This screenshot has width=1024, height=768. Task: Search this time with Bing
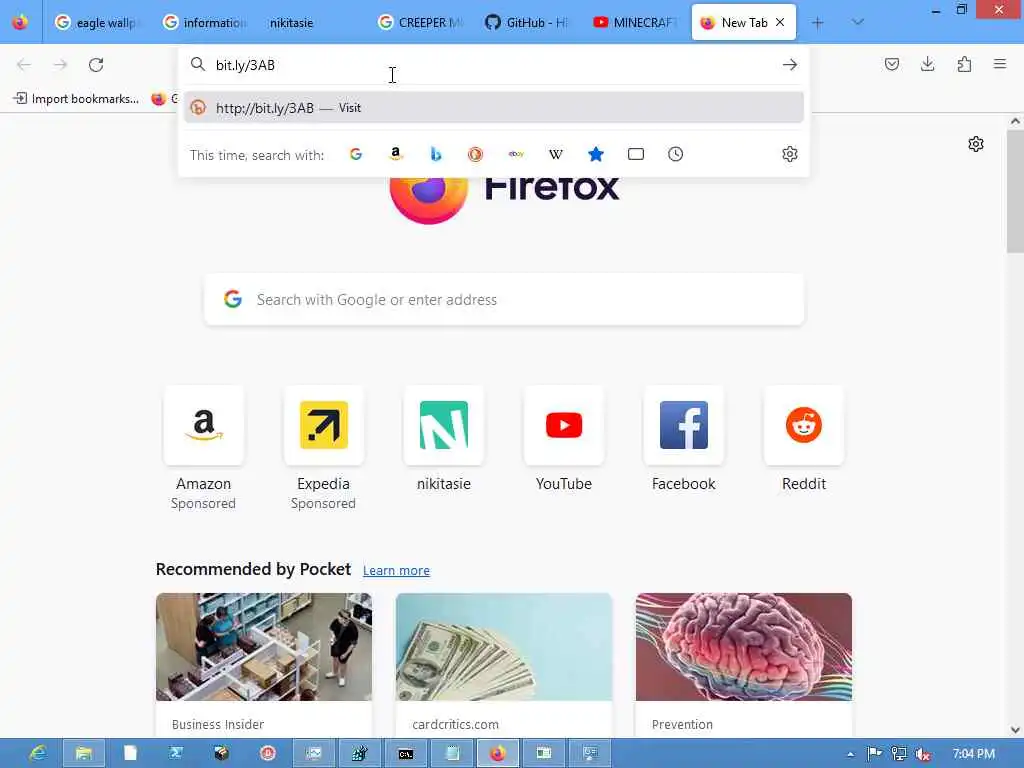point(436,154)
